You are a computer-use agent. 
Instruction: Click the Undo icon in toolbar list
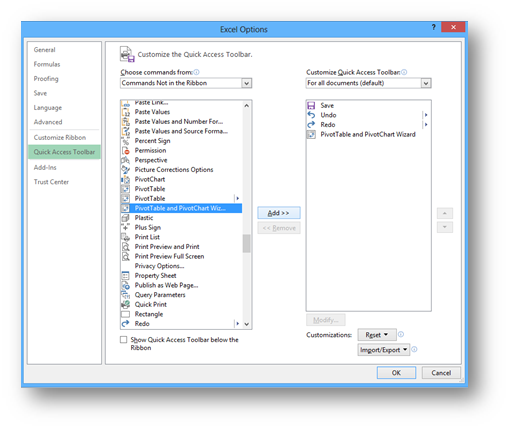pyautogui.click(x=311, y=115)
